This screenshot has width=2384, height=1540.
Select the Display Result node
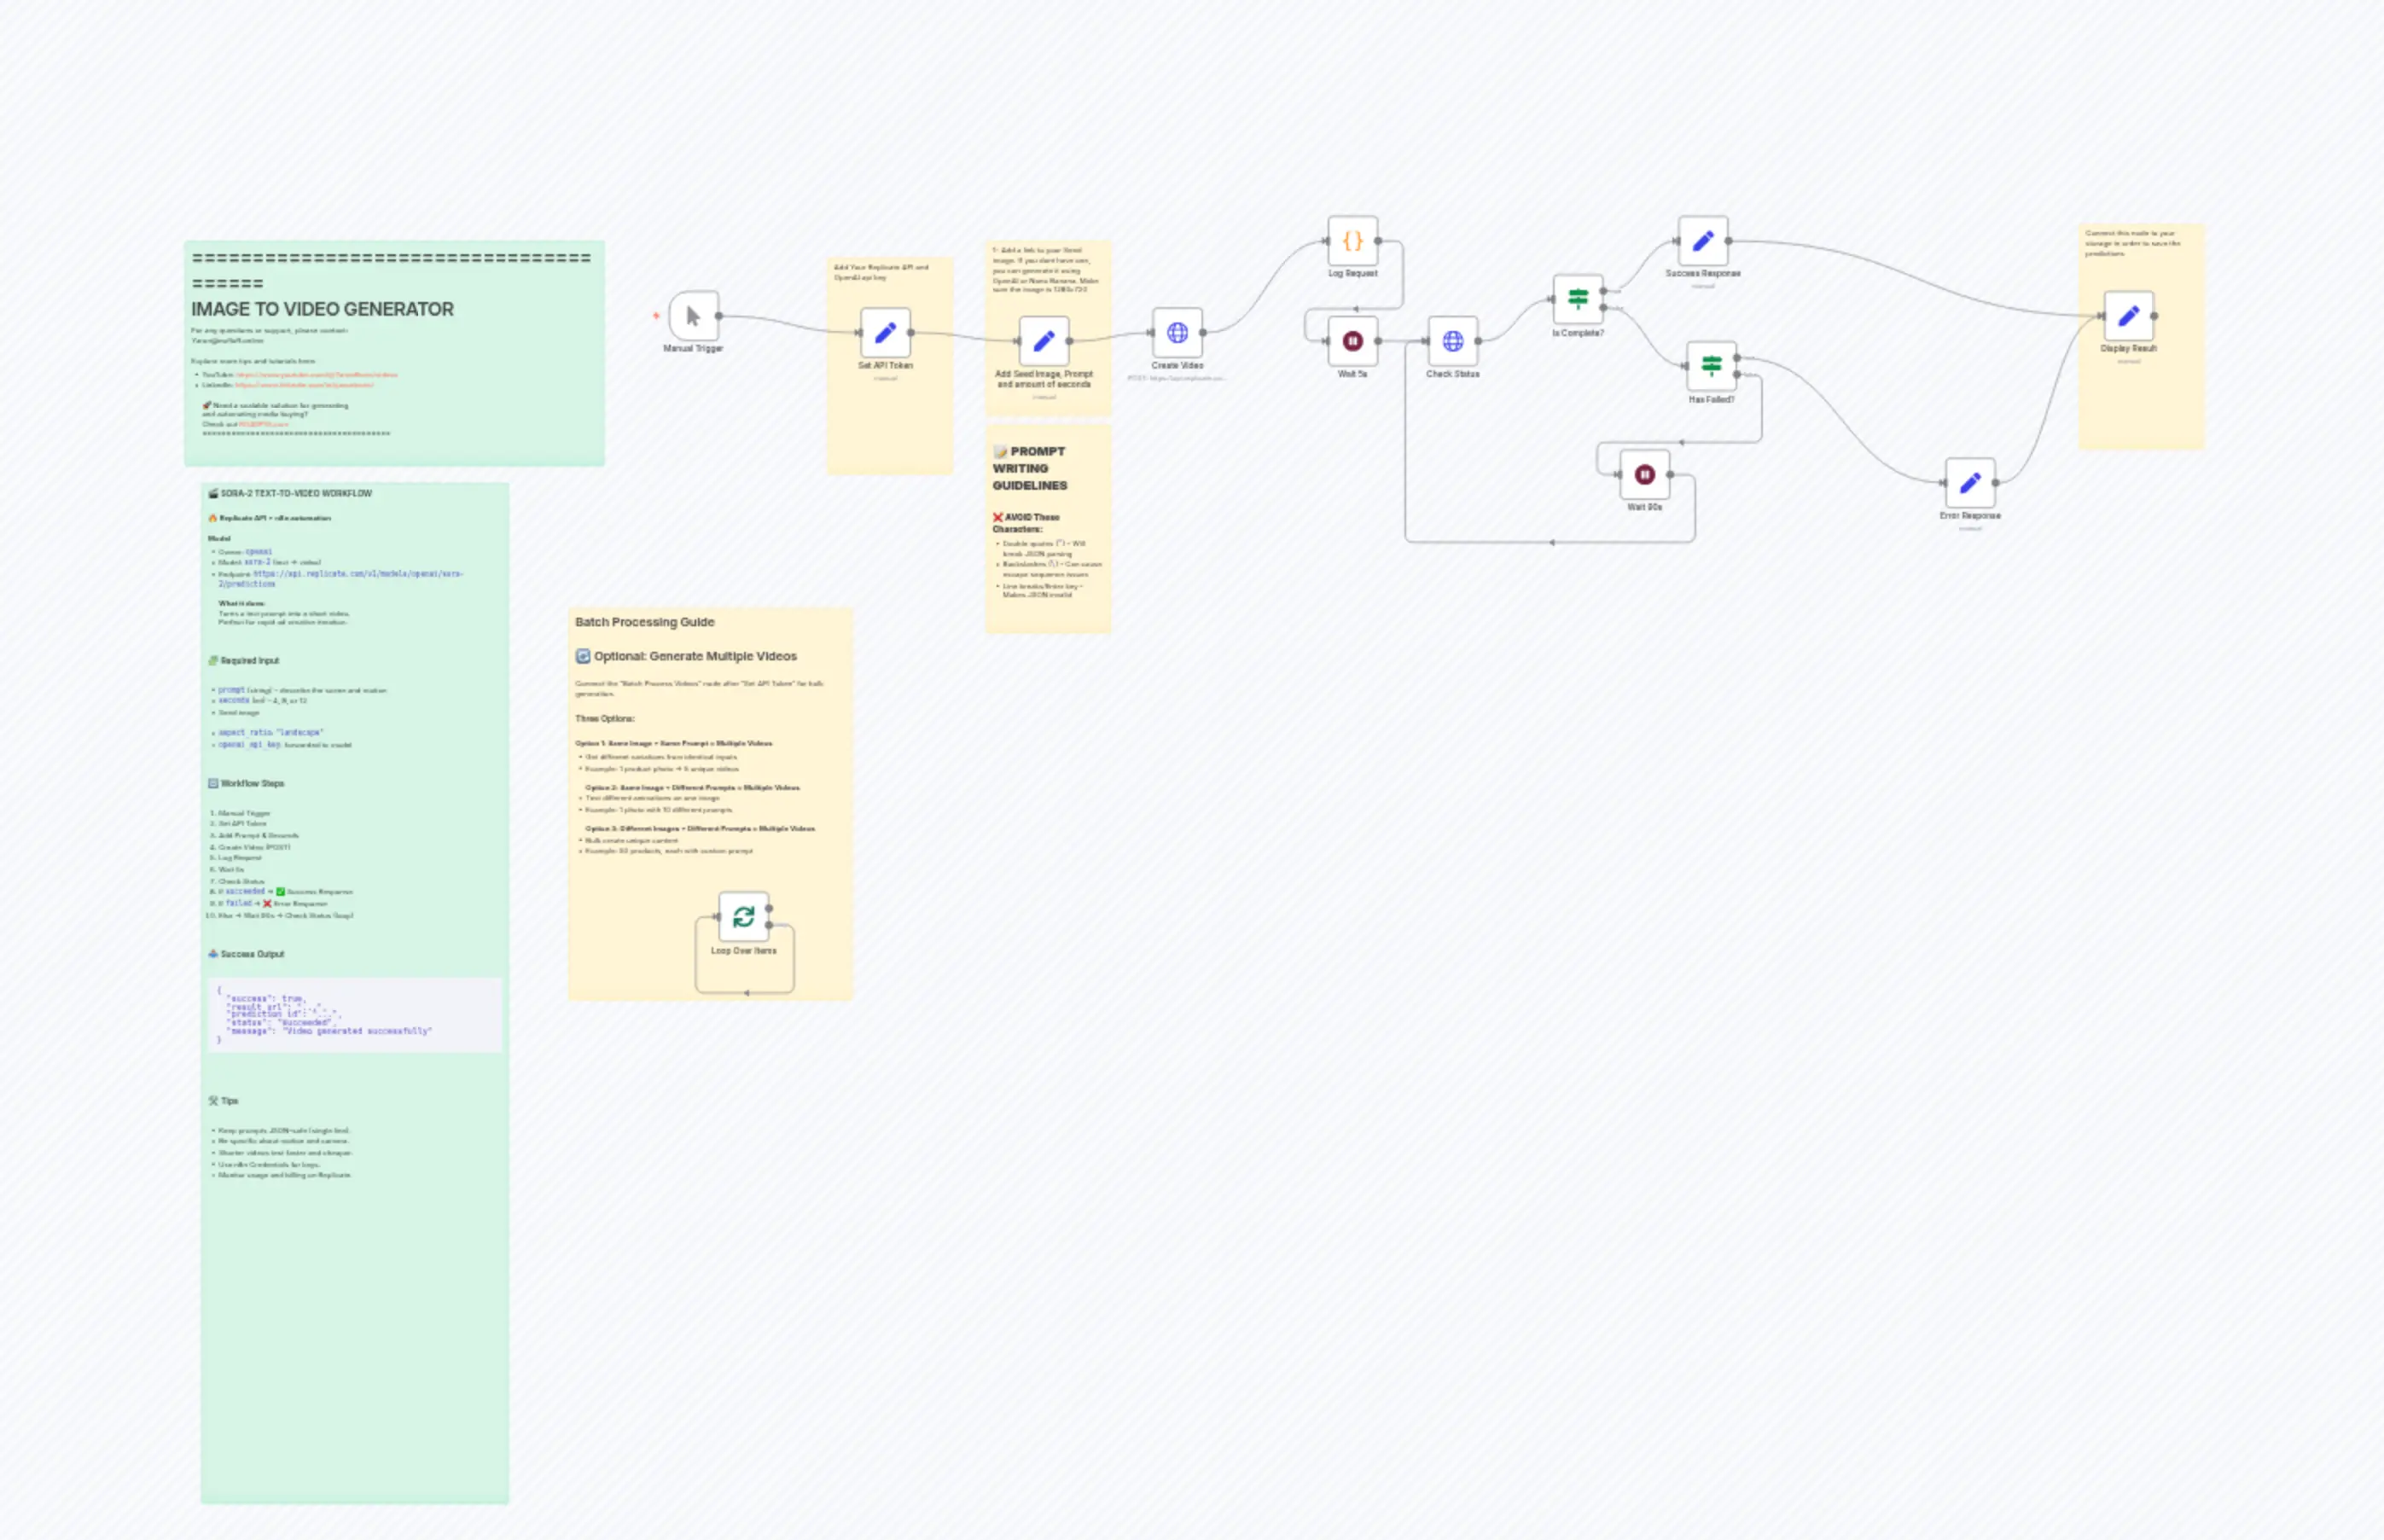[x=2128, y=316]
